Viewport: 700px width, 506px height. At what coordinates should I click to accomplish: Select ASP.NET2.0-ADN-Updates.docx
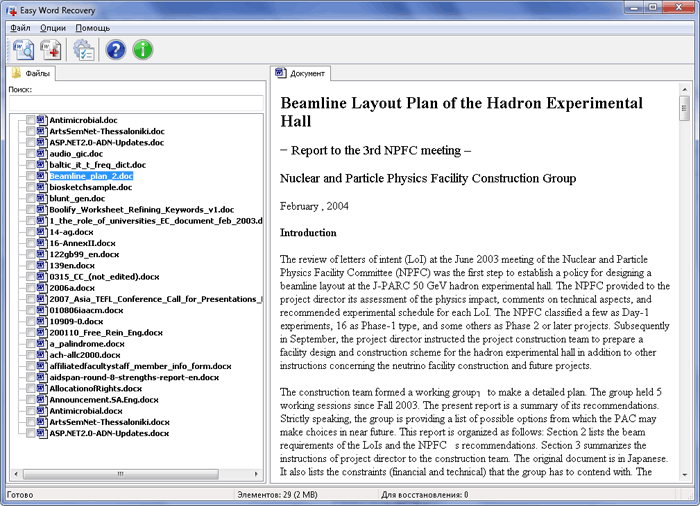[109, 433]
